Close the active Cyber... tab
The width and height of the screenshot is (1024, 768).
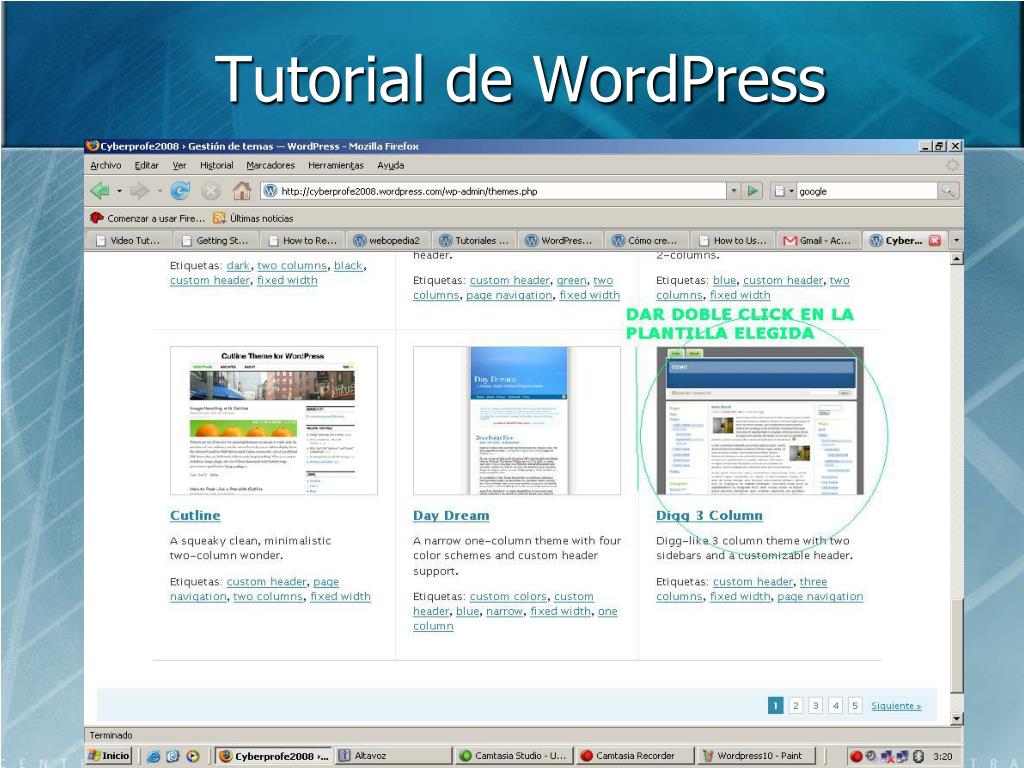click(x=936, y=240)
